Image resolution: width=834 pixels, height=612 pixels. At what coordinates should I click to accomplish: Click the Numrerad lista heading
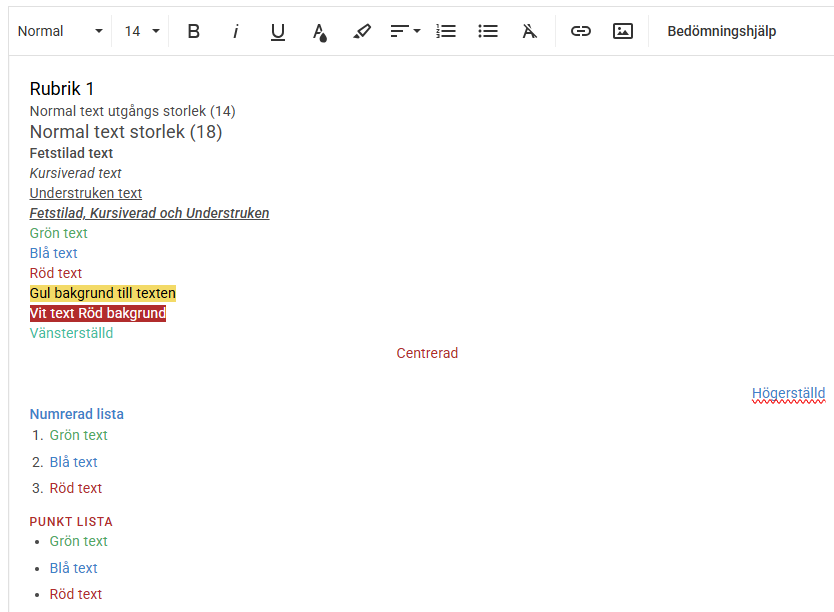[77, 414]
